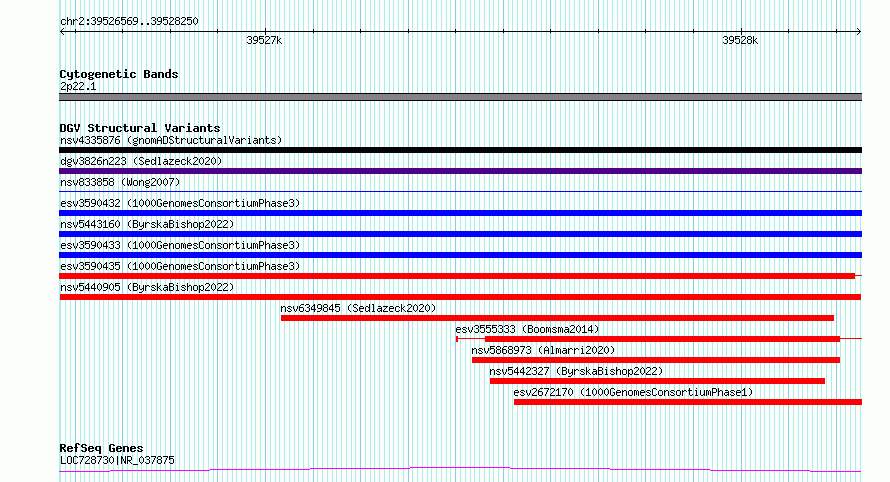Select the gray 2p22.1 cytogenetic band bar
Viewport: 890px width, 482px height.
[x=460, y=97]
